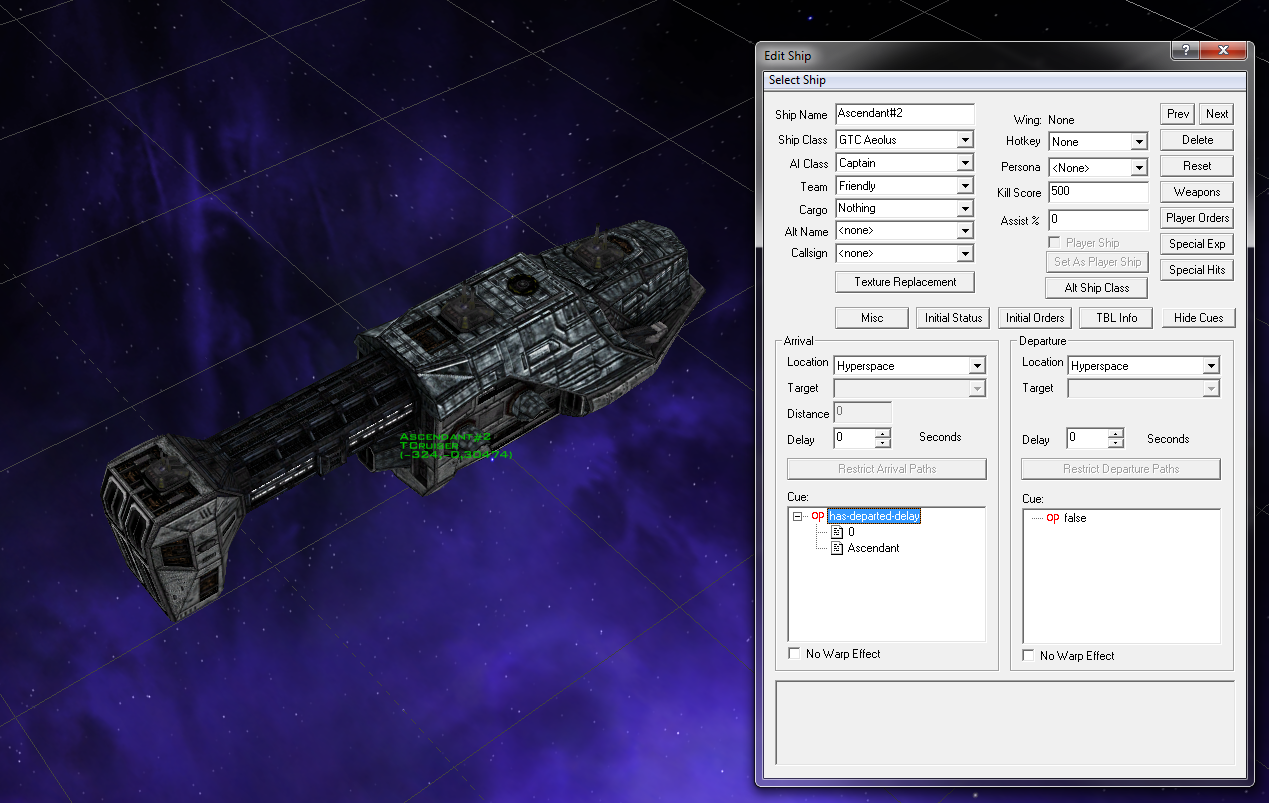Click the Texture Replacement button
This screenshot has width=1269, height=803.
[905, 282]
